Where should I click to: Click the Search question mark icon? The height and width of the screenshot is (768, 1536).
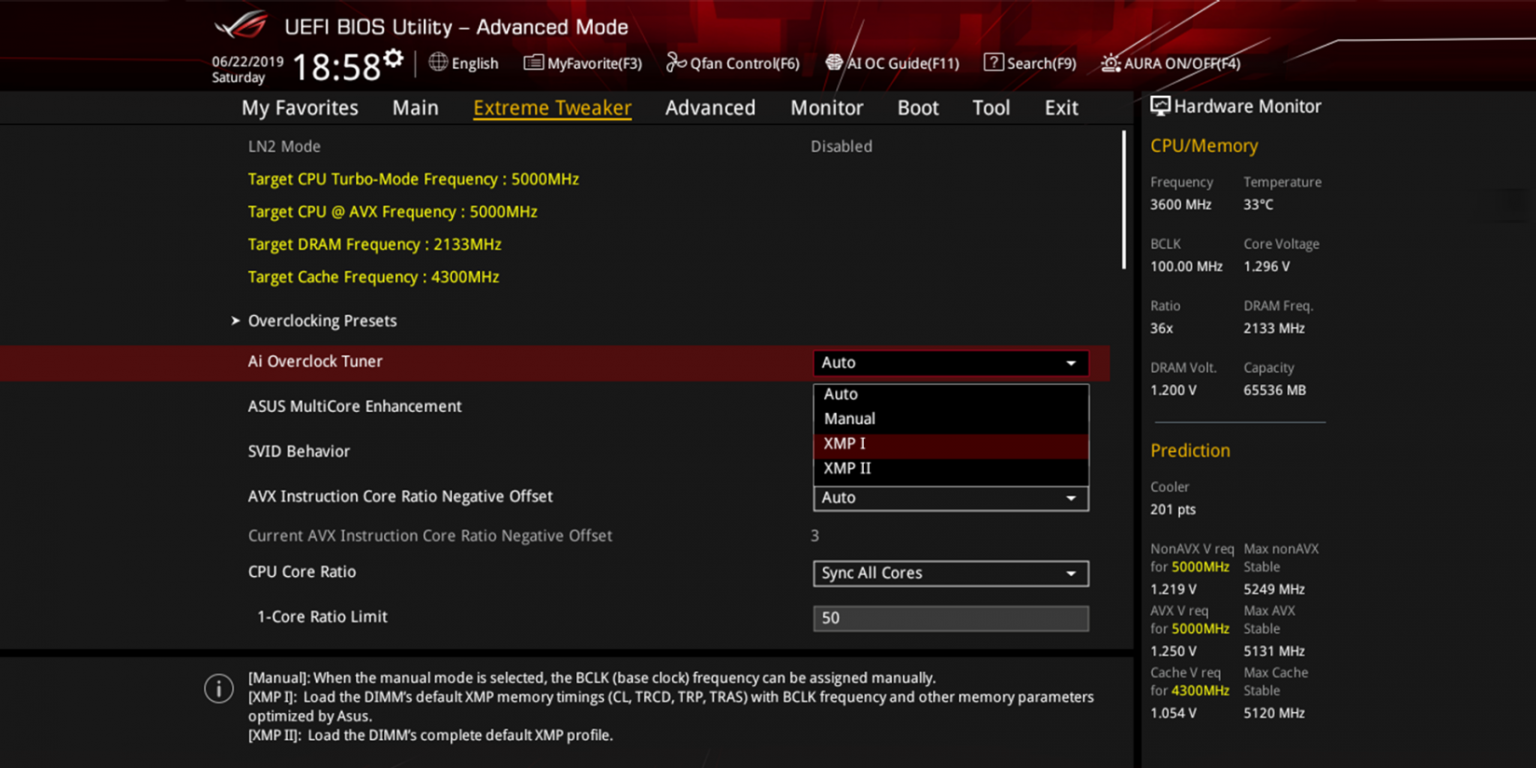pos(993,63)
